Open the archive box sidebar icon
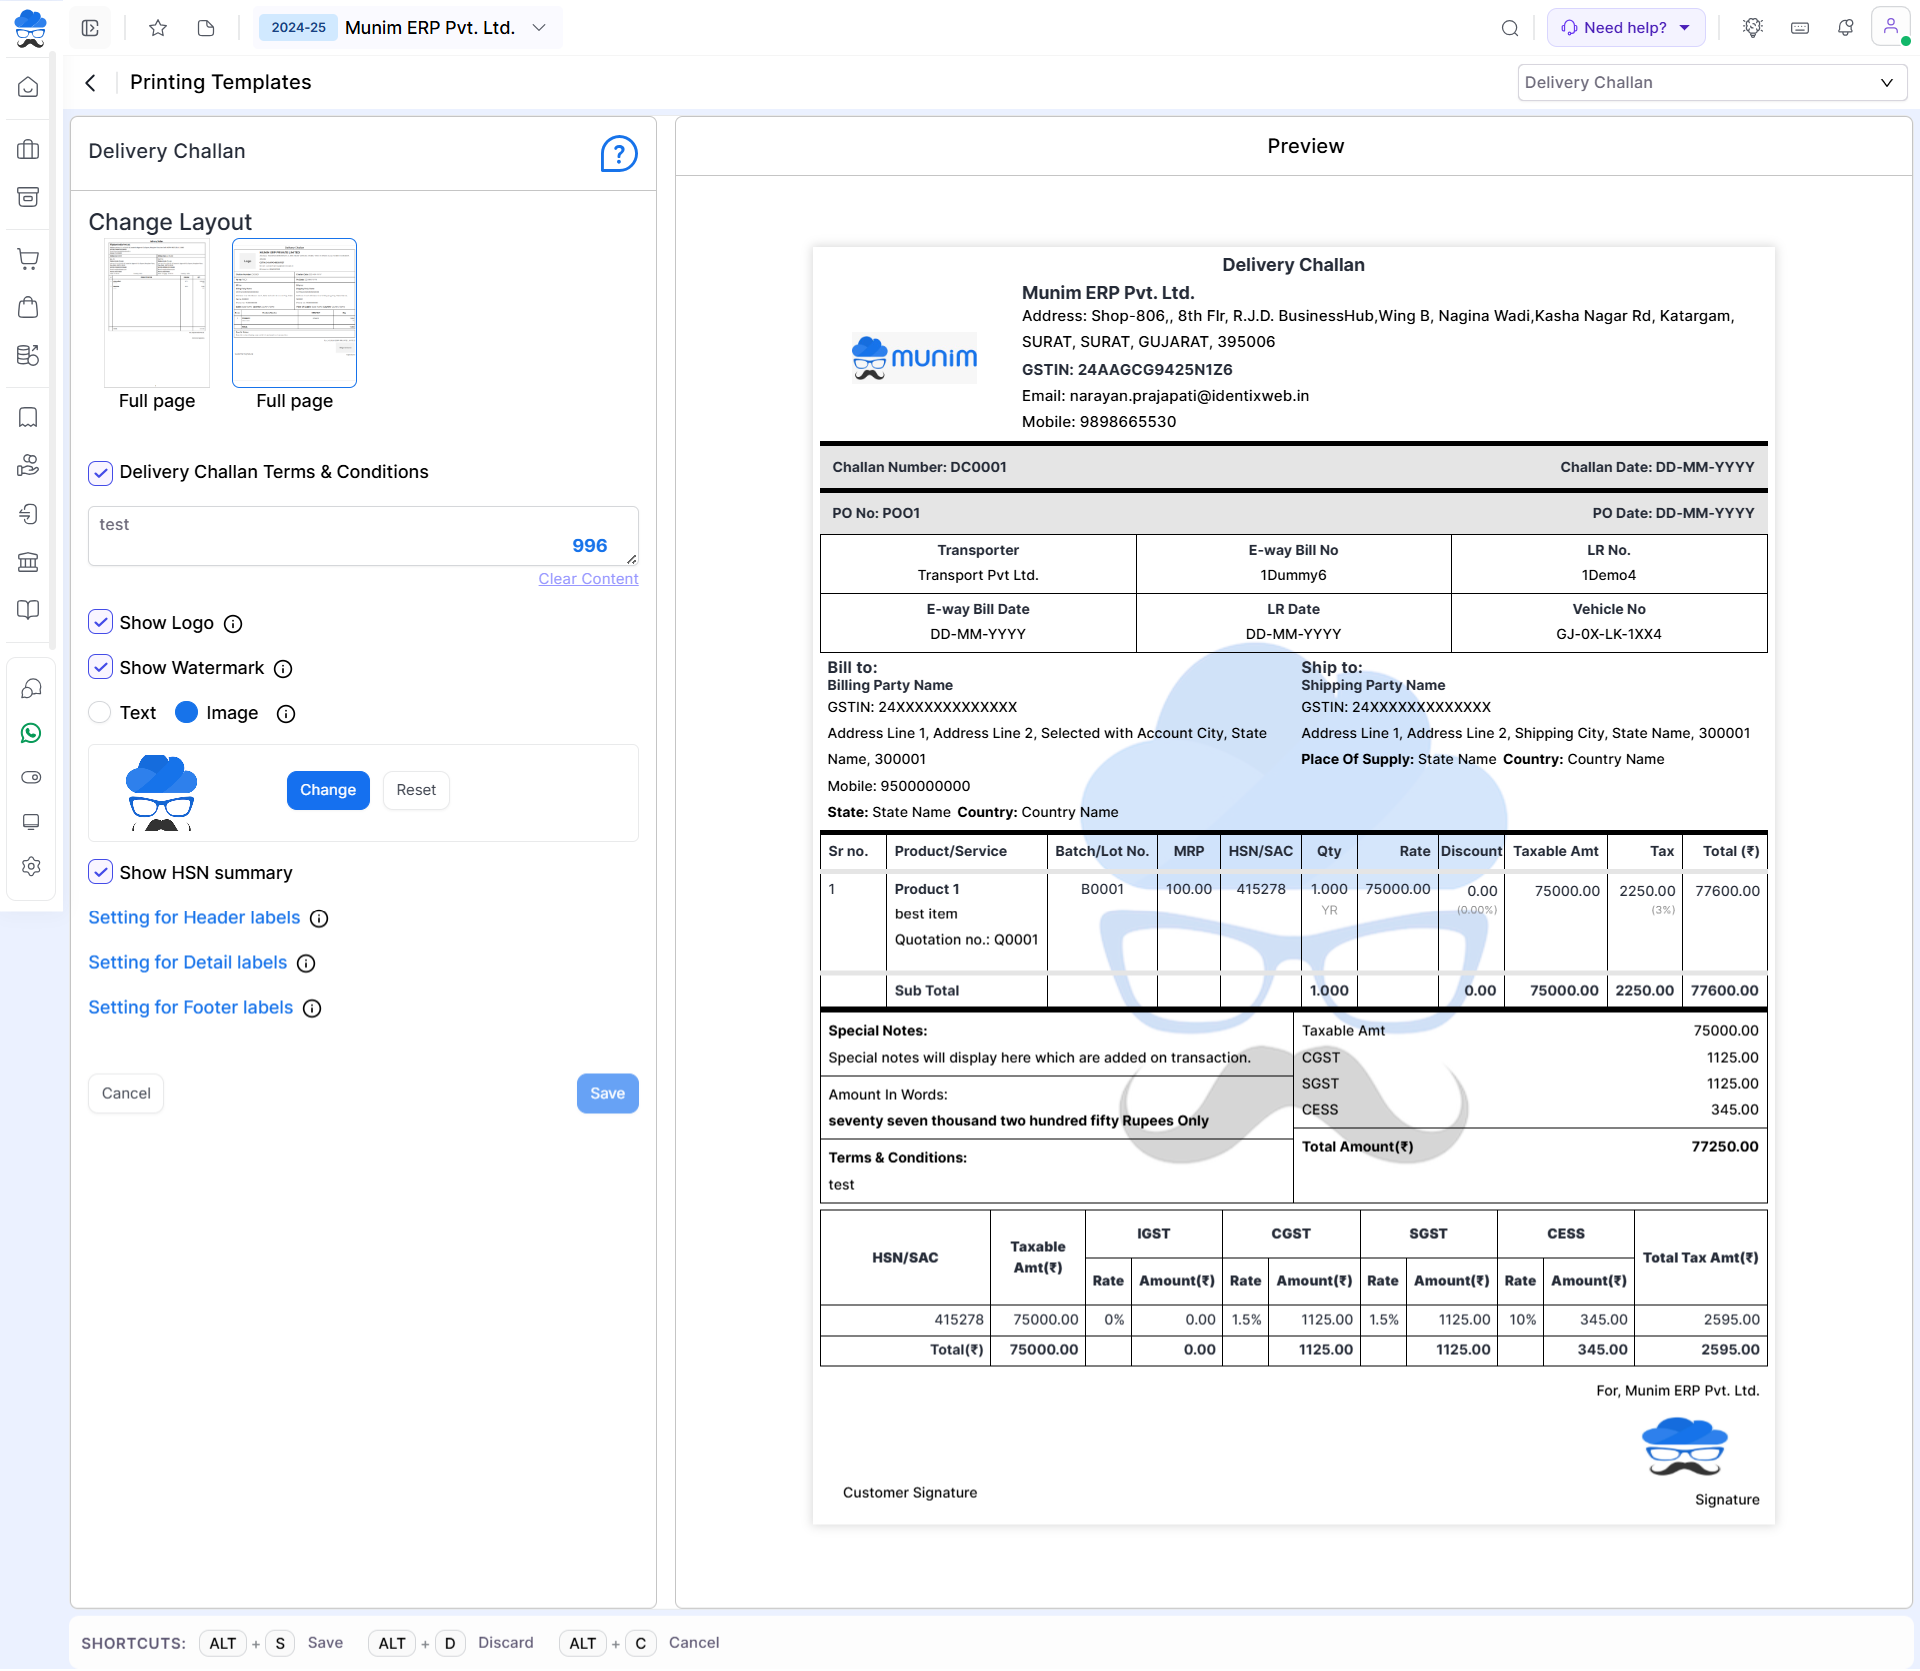This screenshot has height=1671, width=1920. tap(28, 196)
